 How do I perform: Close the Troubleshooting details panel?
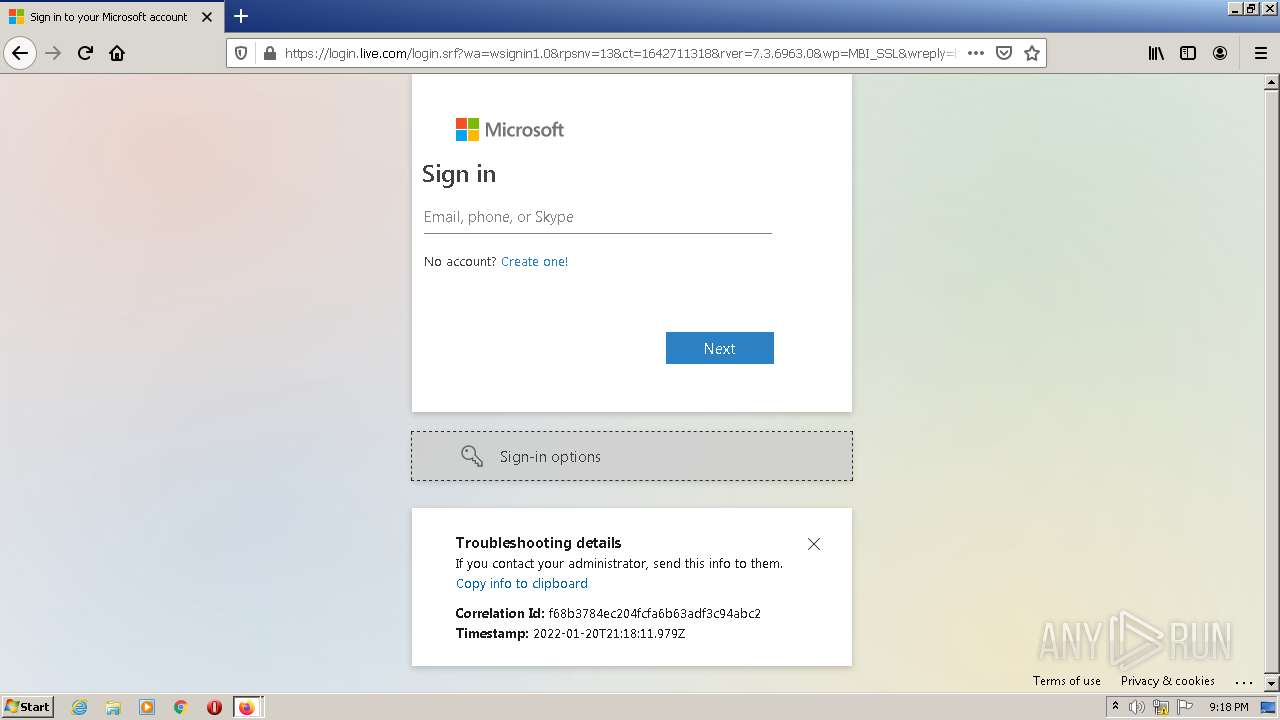click(814, 544)
